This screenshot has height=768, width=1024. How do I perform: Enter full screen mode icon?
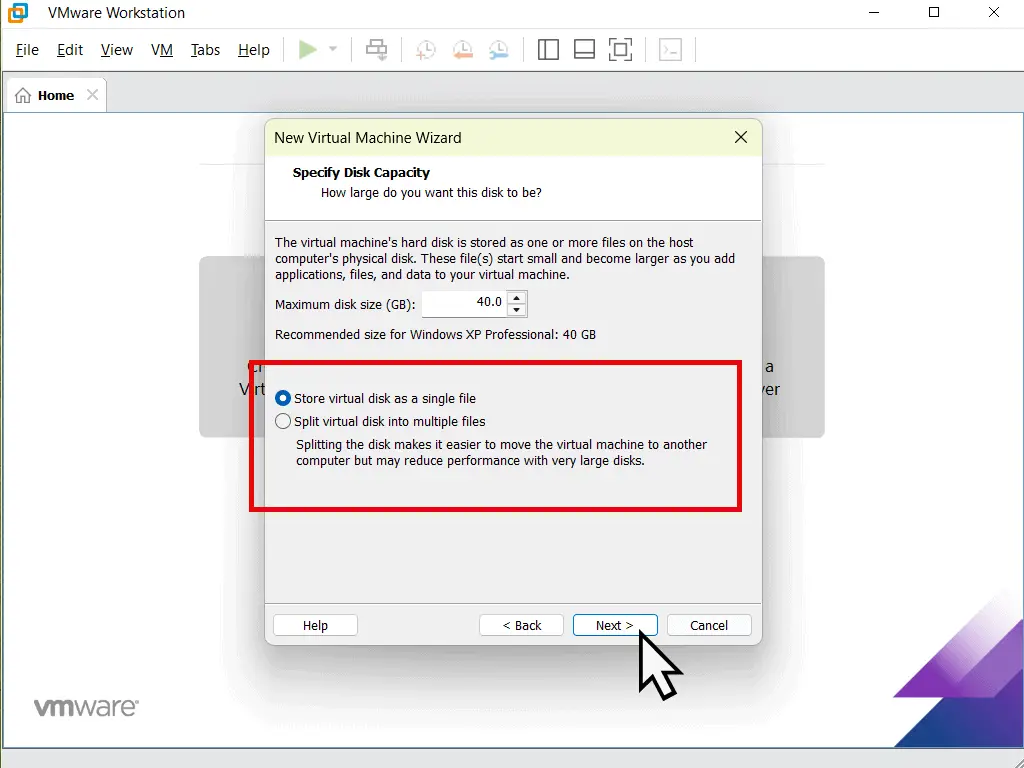coord(620,50)
